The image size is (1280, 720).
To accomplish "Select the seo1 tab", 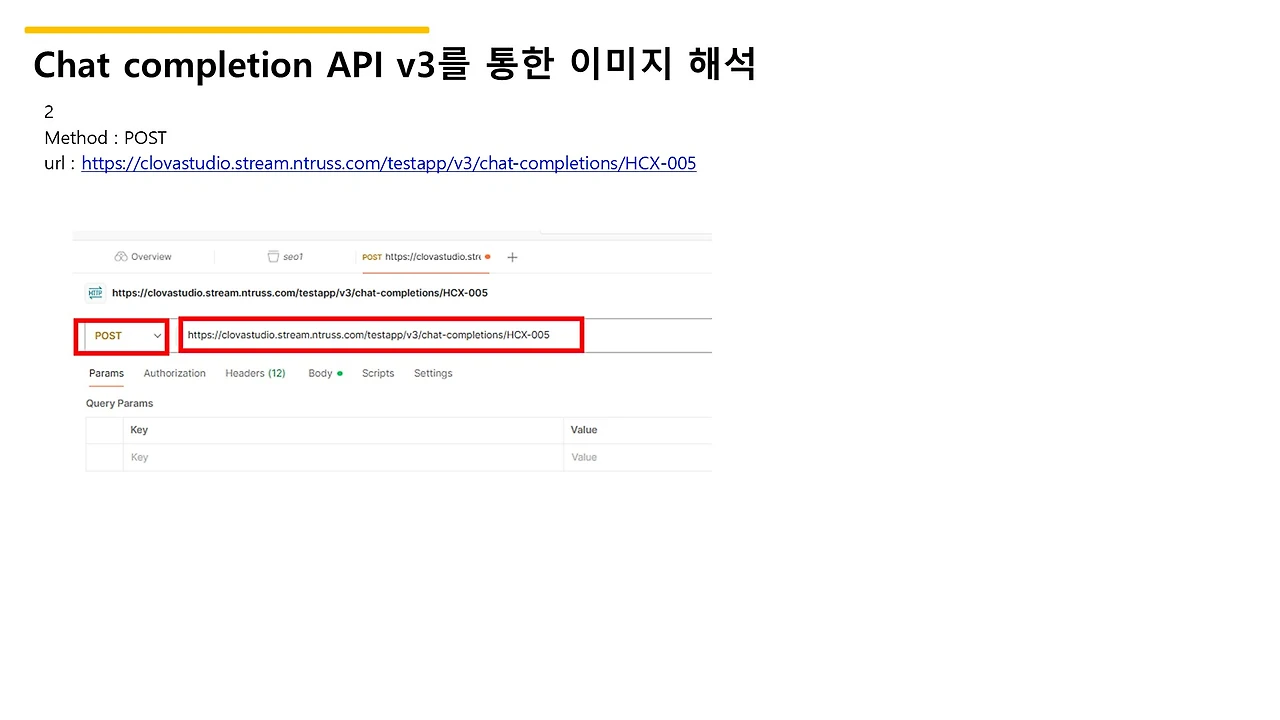I will pos(285,257).
